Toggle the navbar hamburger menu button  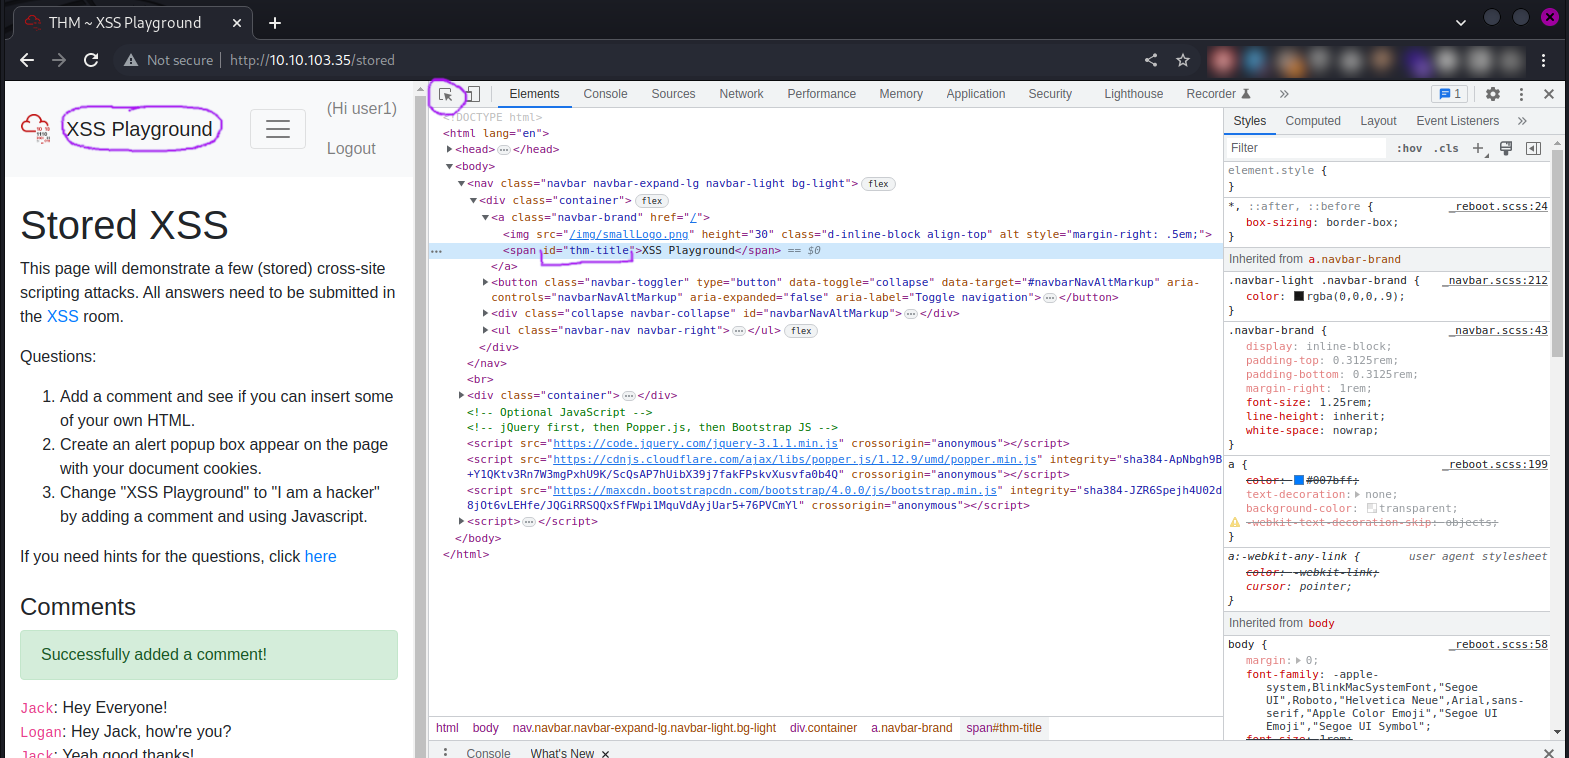click(x=278, y=129)
